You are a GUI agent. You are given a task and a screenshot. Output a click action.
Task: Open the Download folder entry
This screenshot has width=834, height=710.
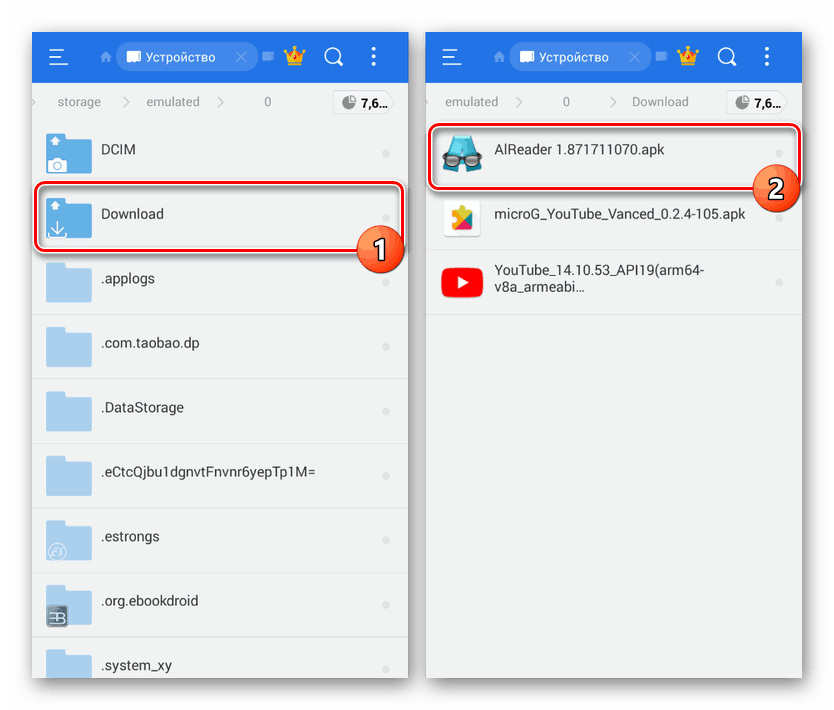pos(150,214)
